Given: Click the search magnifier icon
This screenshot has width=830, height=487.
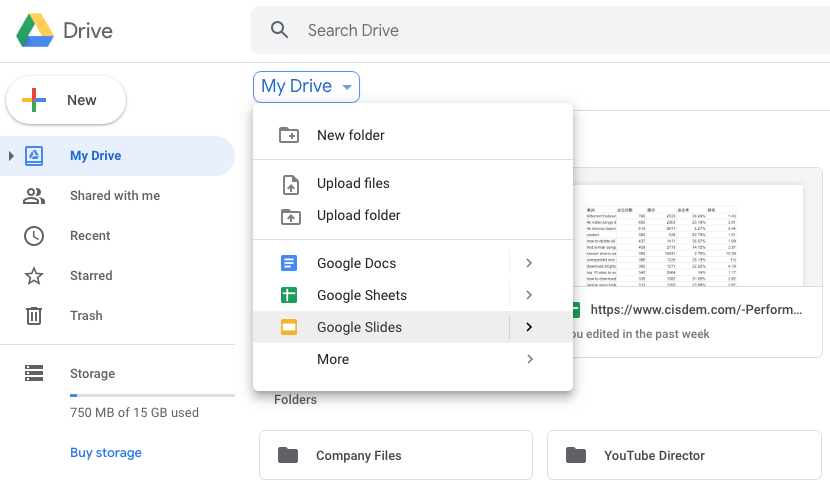Looking at the screenshot, I should click(x=279, y=30).
